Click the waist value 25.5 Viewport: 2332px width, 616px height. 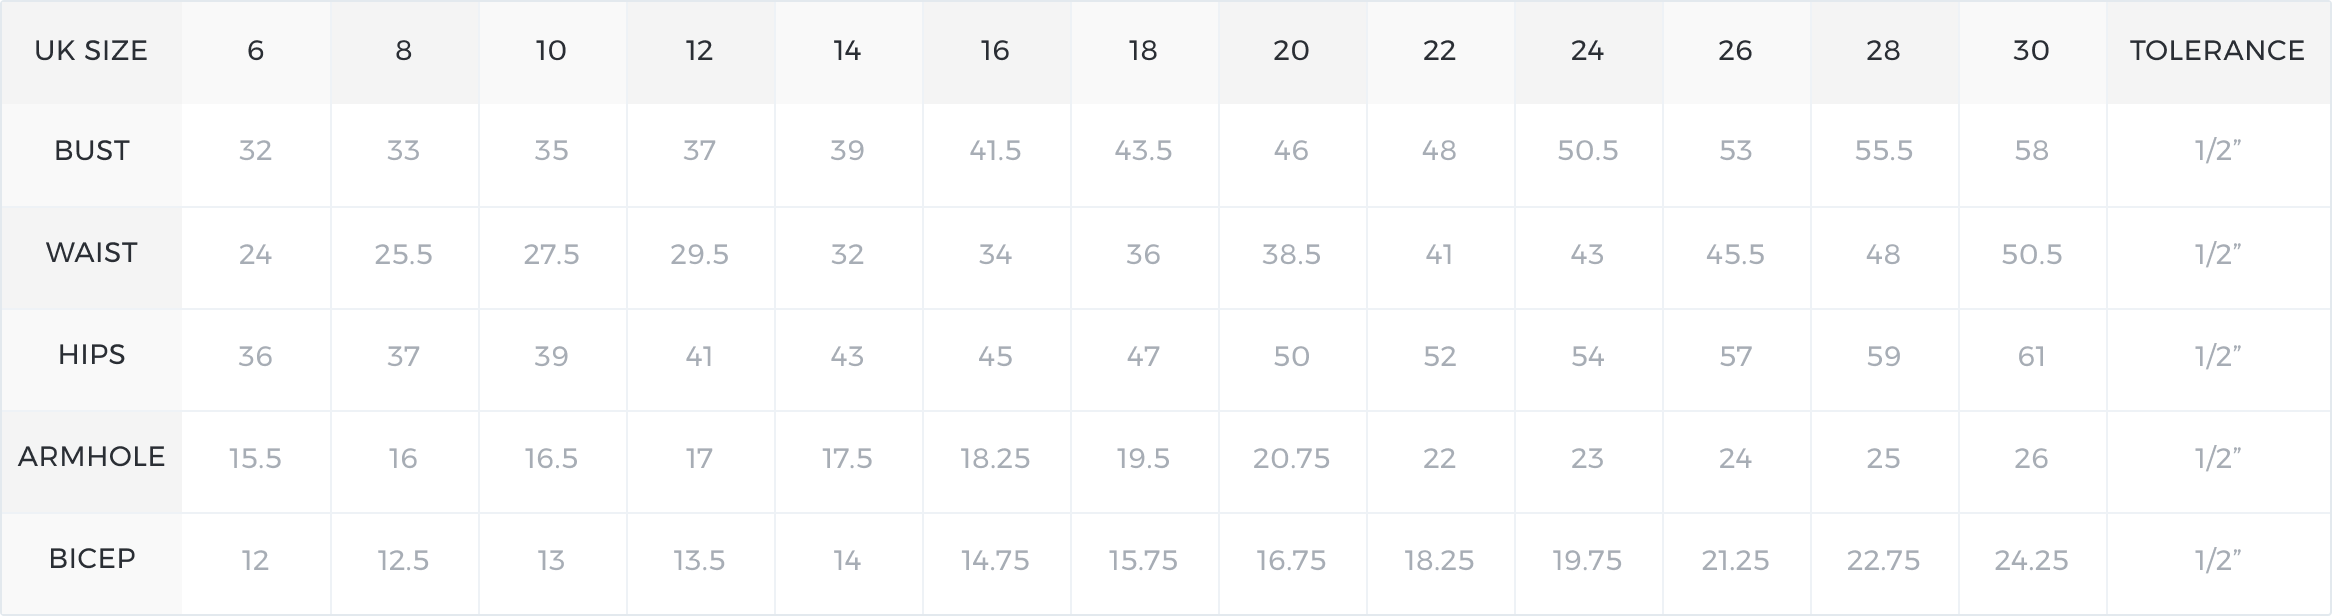tap(403, 255)
